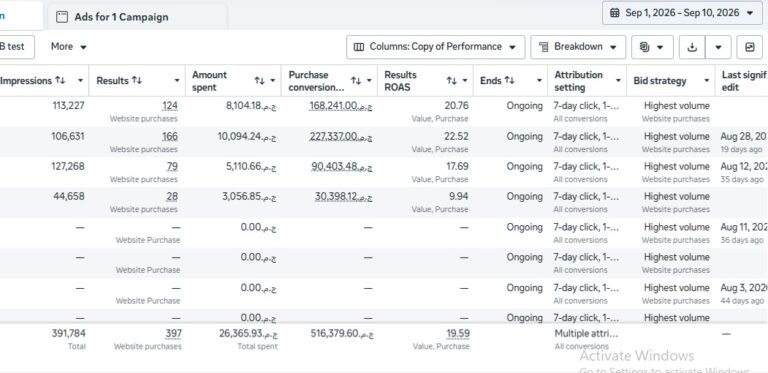Click the 166 website purchases result

coord(170,136)
